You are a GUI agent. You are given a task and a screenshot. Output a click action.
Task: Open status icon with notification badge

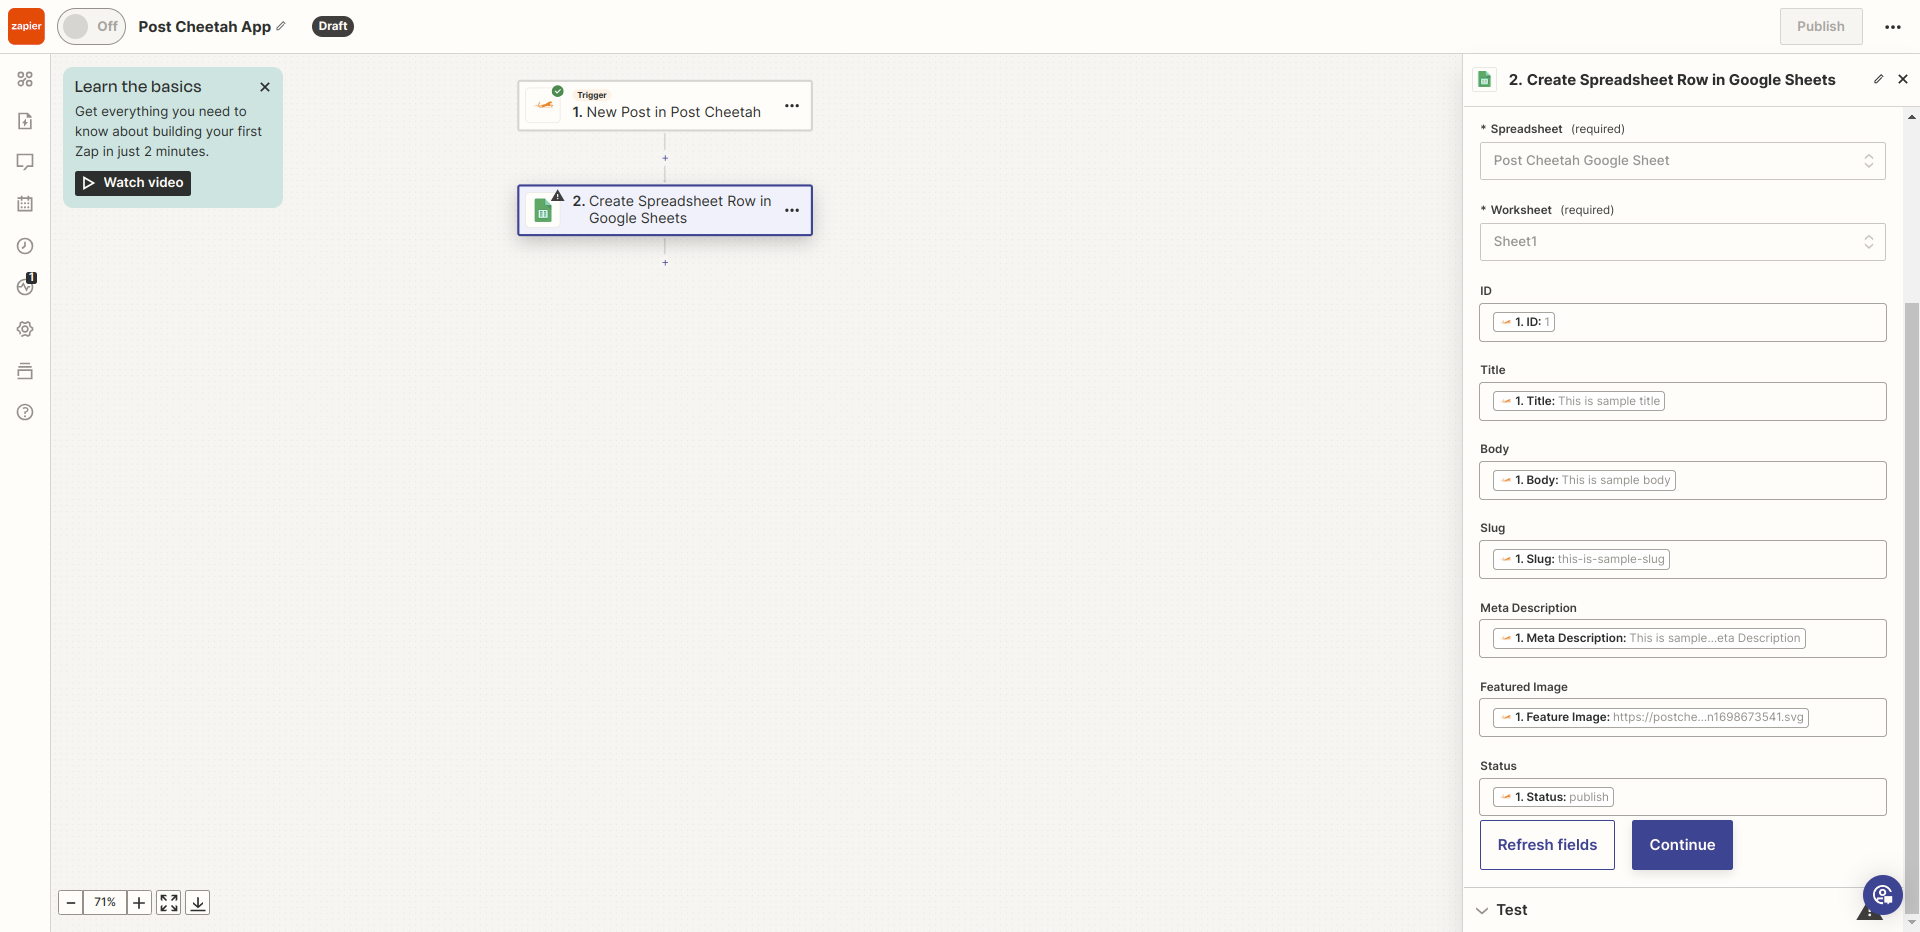pyautogui.click(x=25, y=286)
